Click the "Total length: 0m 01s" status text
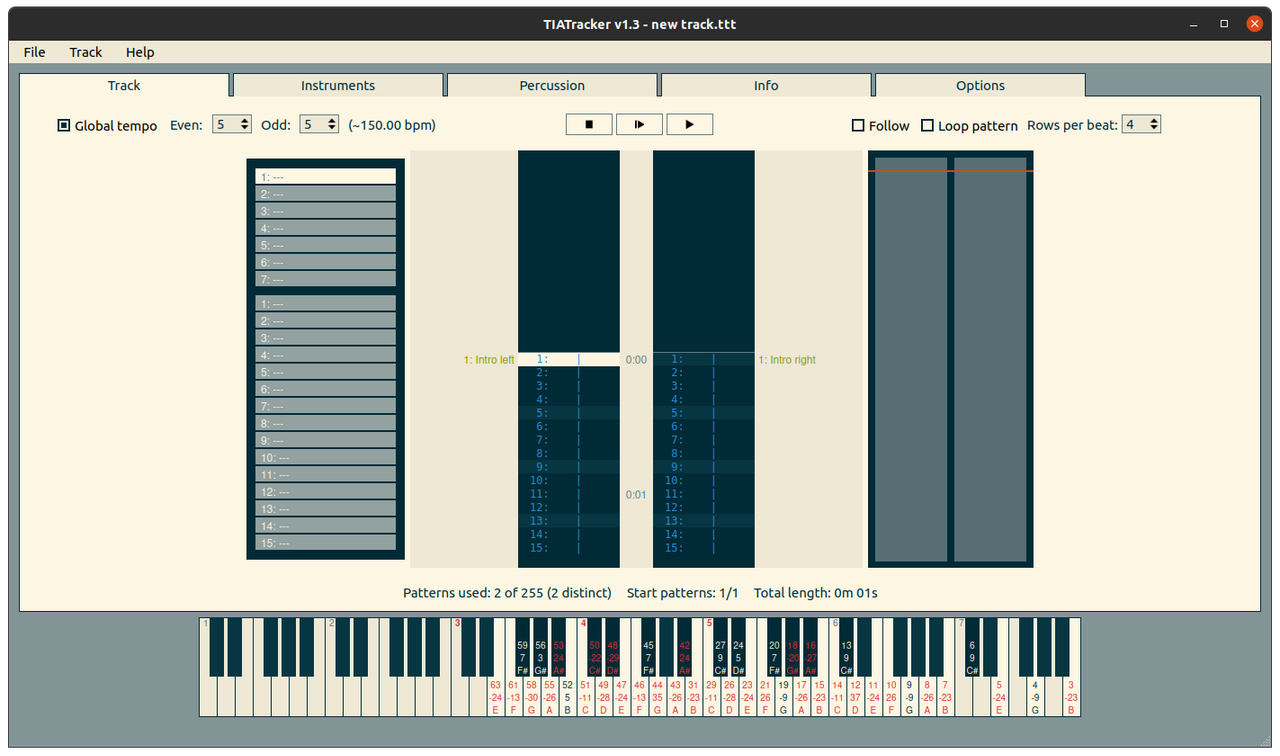Viewport: 1280px width, 756px height. (816, 593)
